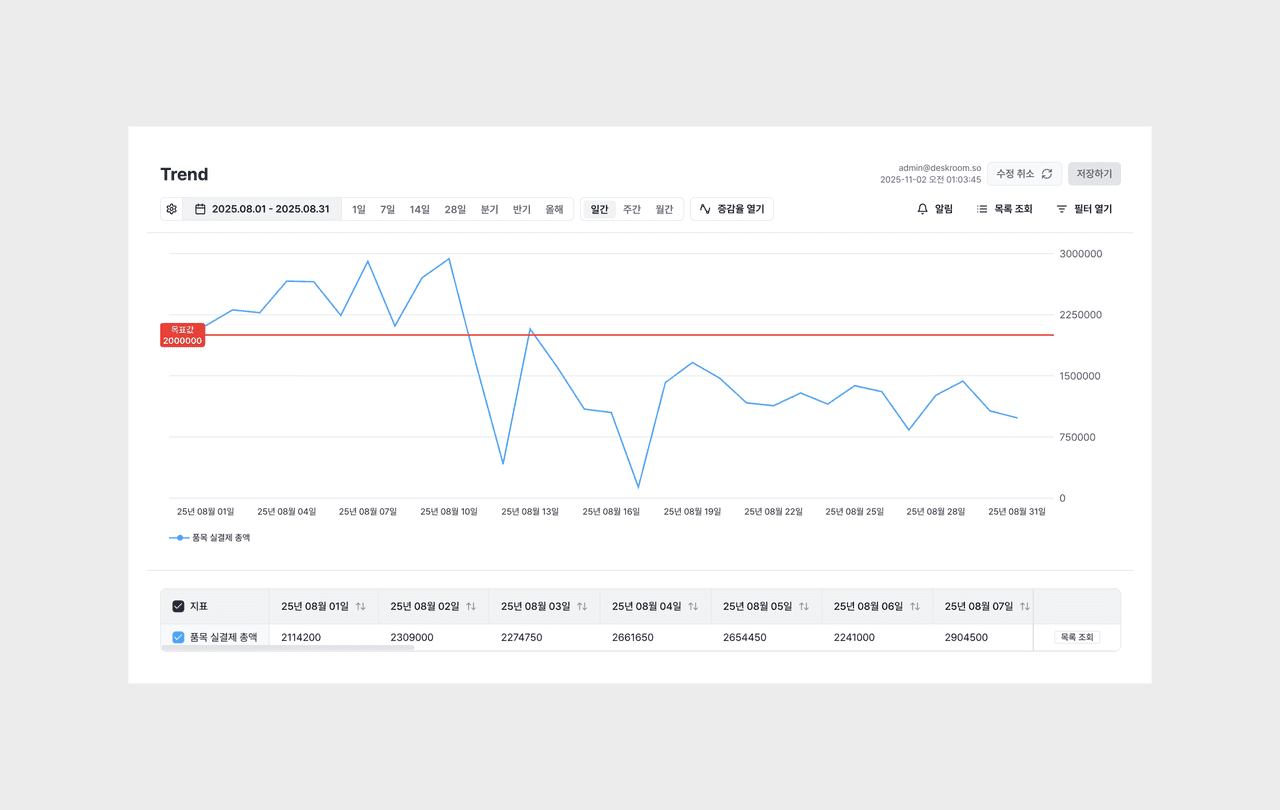Screen dimensions: 1280x810
Task: Select the 7일 range preset
Action: tap(388, 209)
